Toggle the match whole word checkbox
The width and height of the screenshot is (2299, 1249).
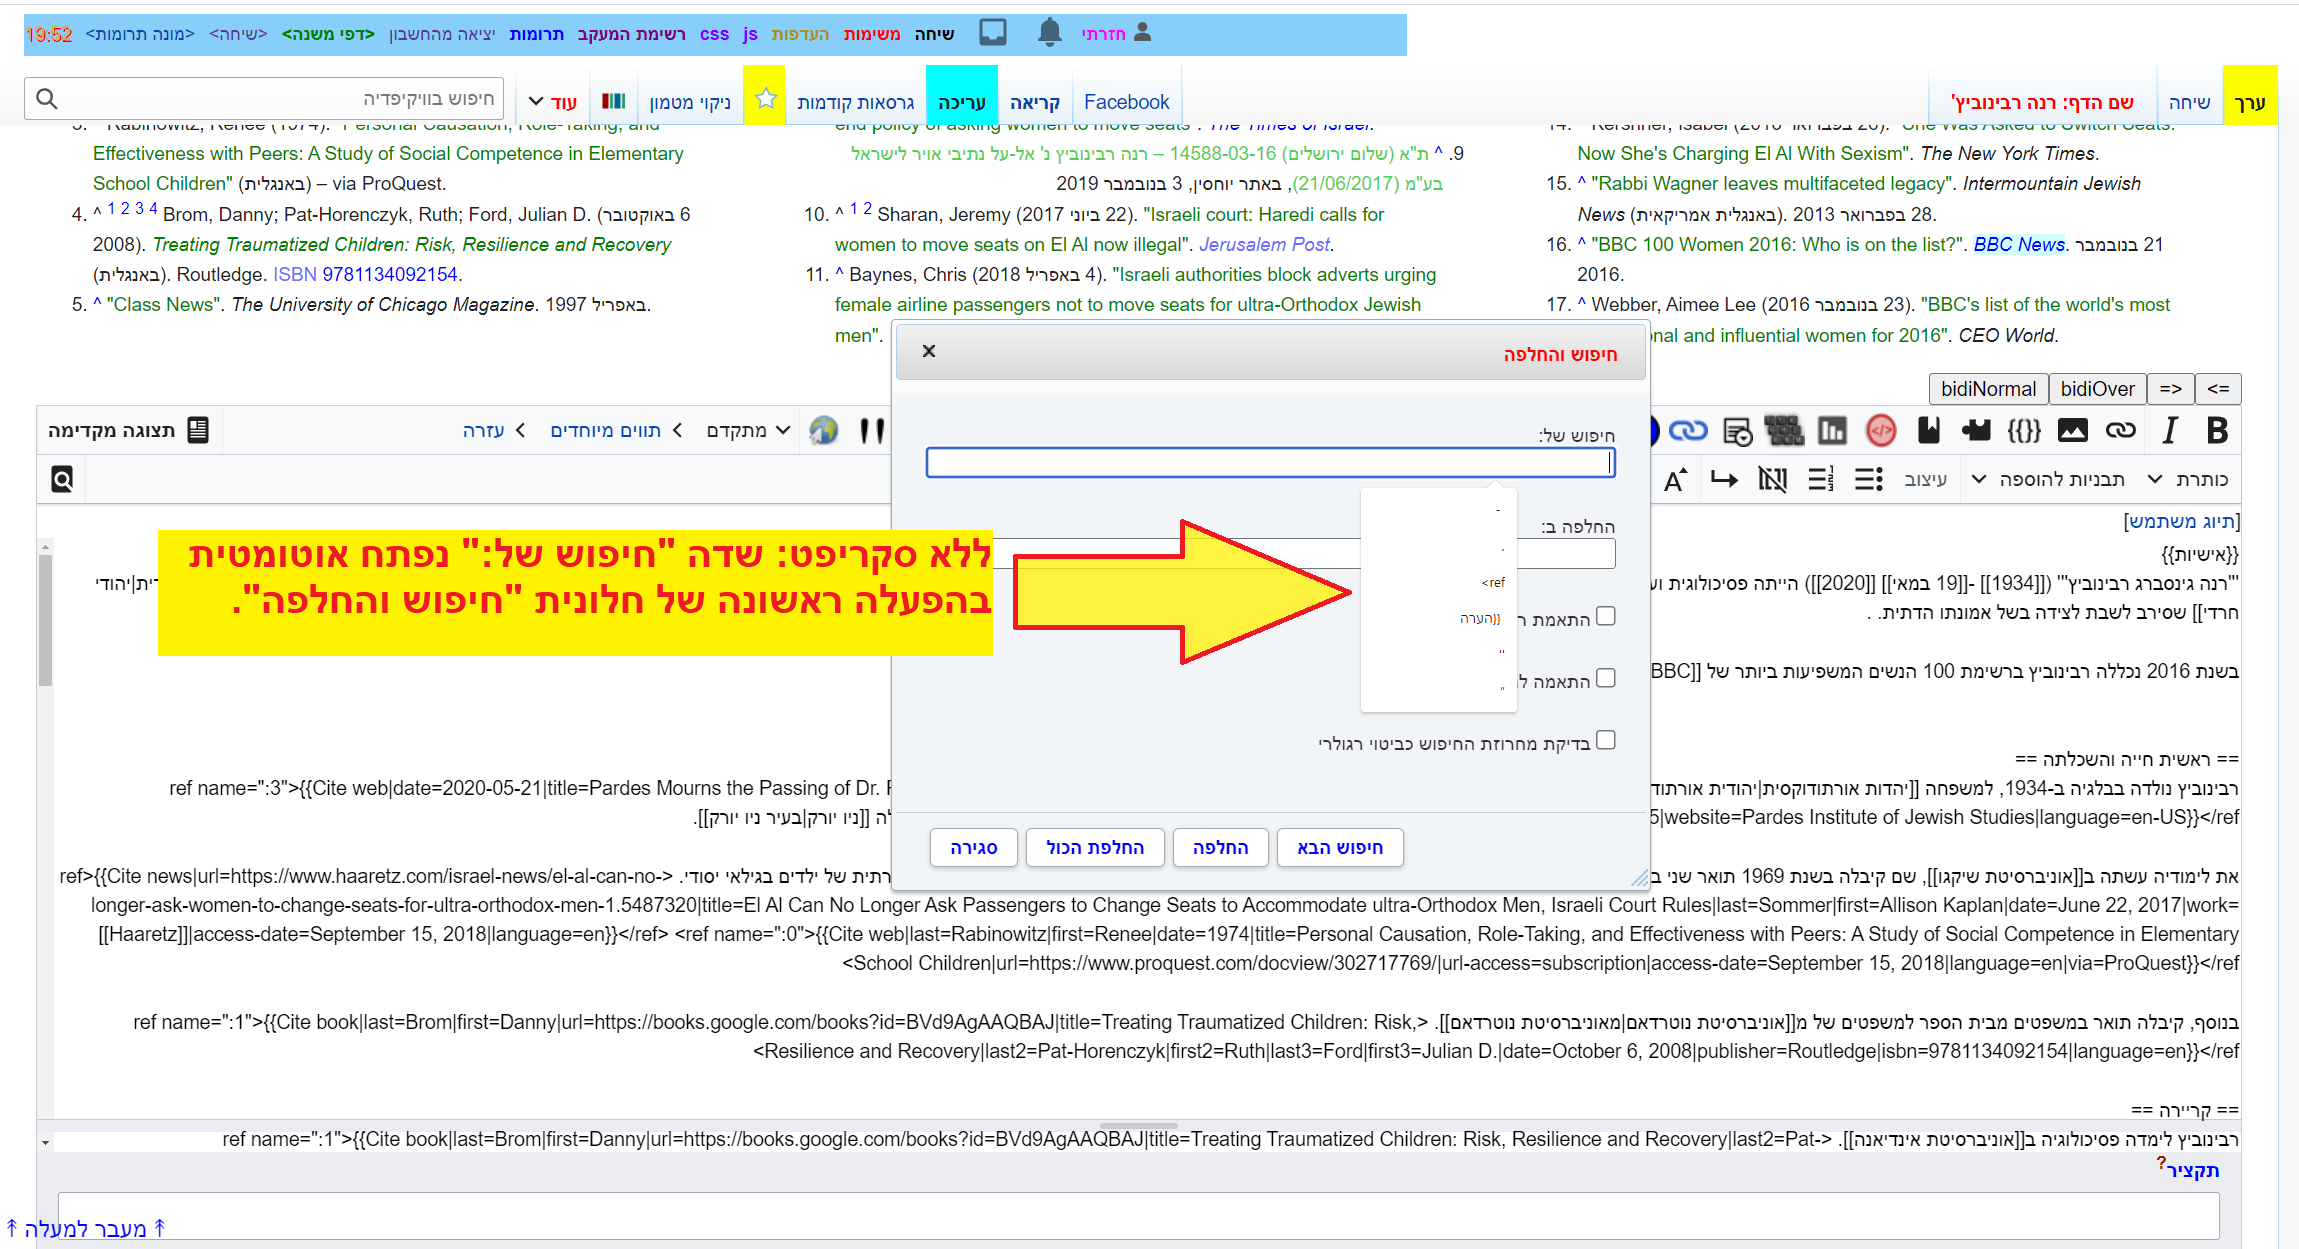point(1606,678)
